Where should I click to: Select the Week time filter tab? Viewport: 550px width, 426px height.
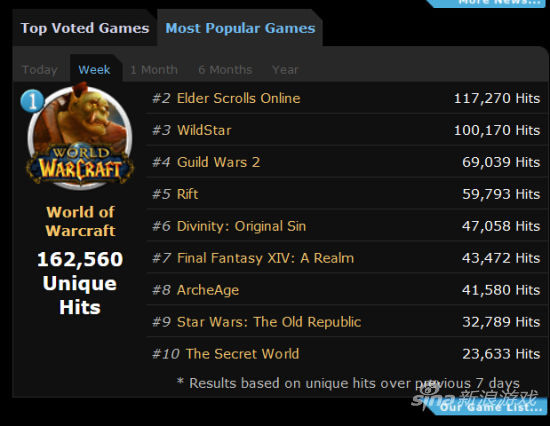tap(94, 69)
